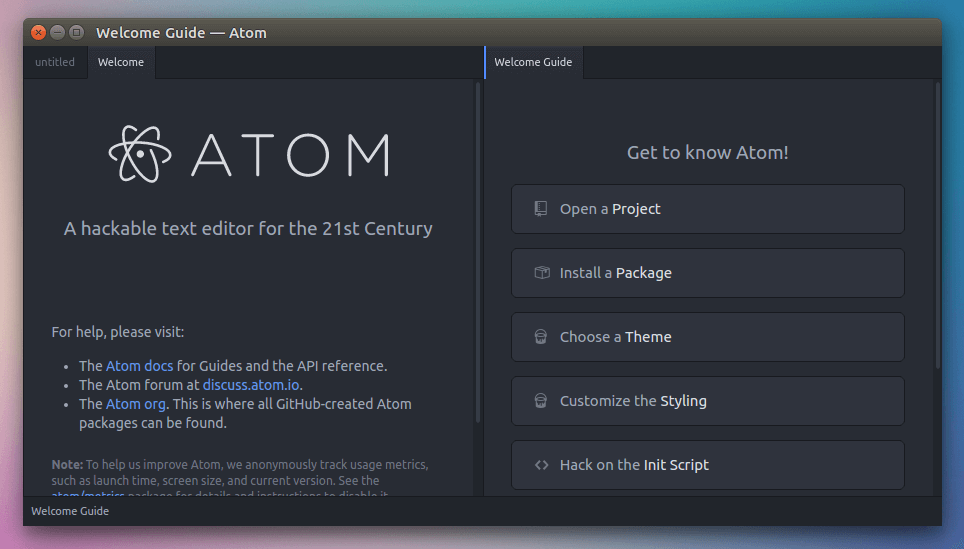This screenshot has width=964, height=549.
Task: Select the Welcome tab in the left pane
Action: pyautogui.click(x=121, y=62)
